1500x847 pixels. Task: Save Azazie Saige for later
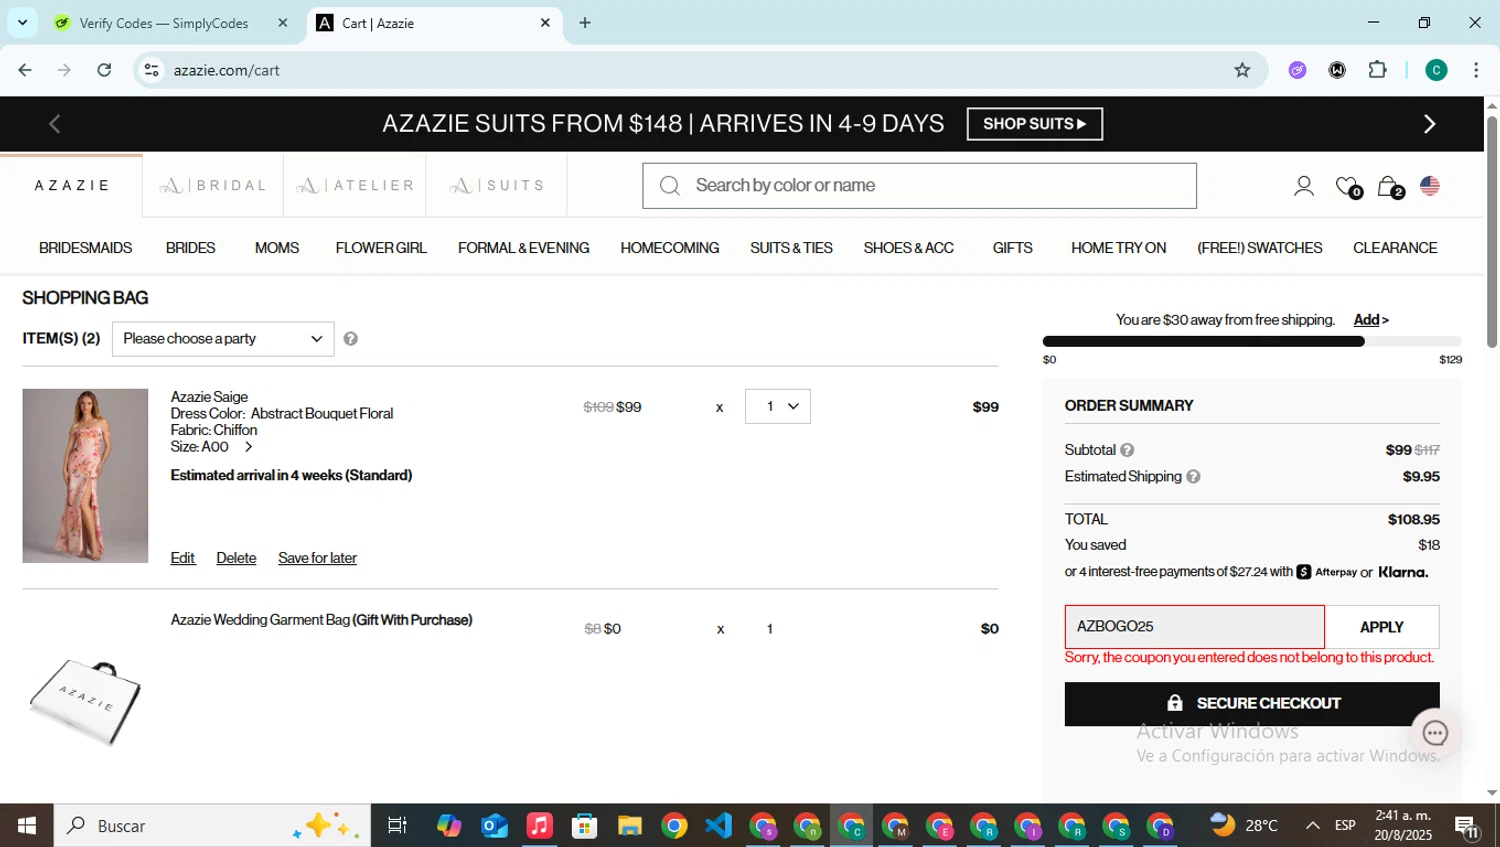(317, 558)
